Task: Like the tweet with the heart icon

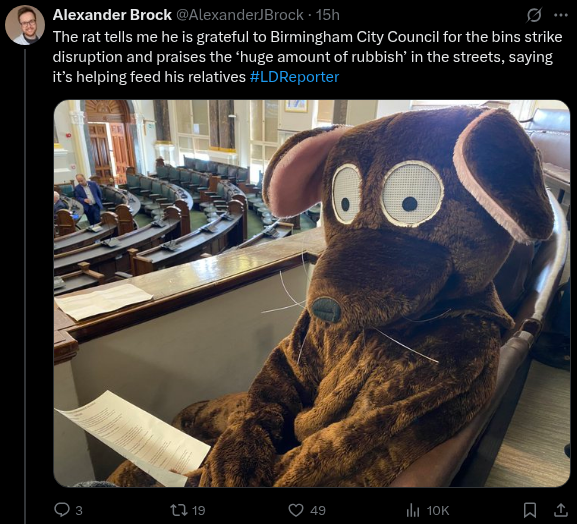Action: pyautogui.click(x=296, y=510)
